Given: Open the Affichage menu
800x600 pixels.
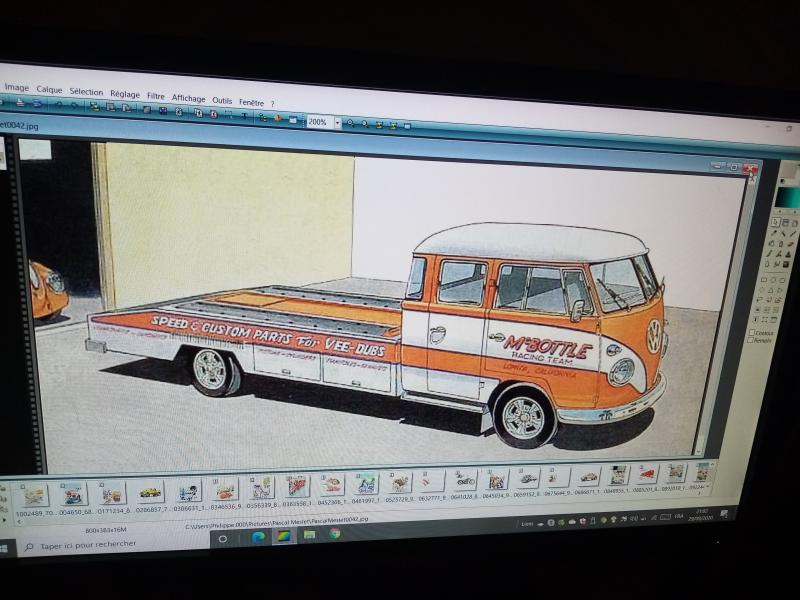Looking at the screenshot, I should tap(188, 98).
